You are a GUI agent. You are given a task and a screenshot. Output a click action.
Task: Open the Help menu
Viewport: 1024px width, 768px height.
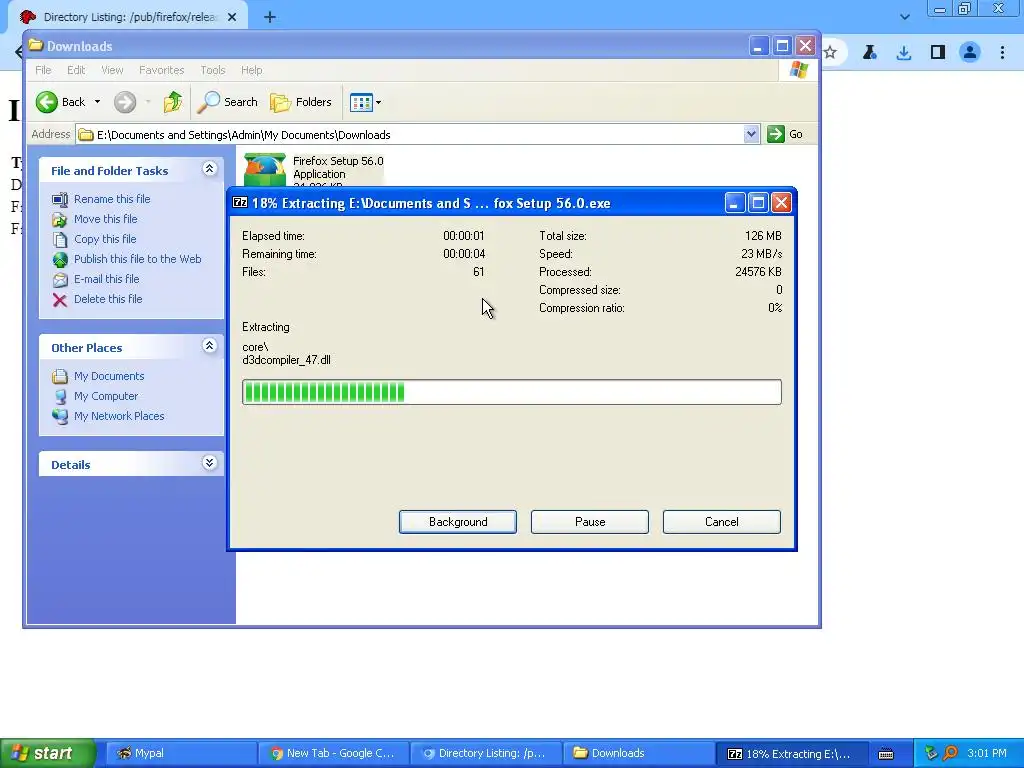pos(251,70)
